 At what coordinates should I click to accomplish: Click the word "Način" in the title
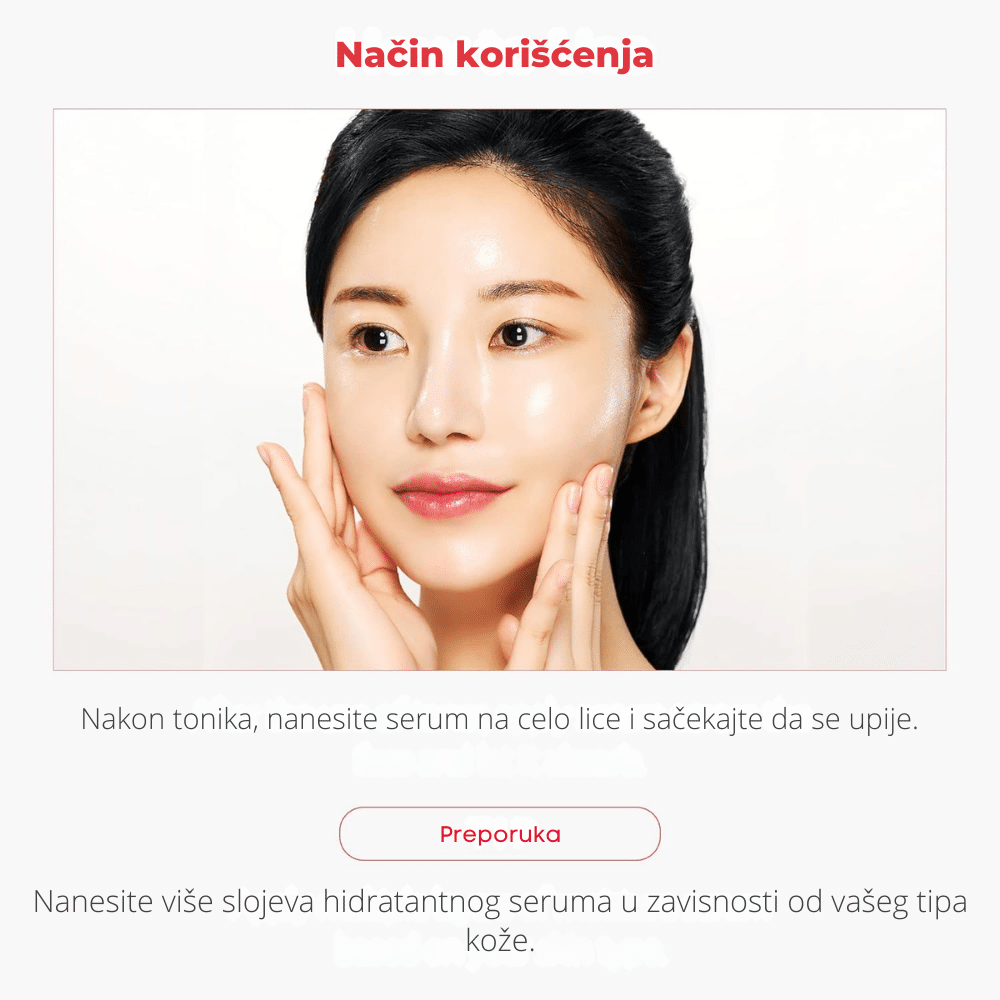389,55
